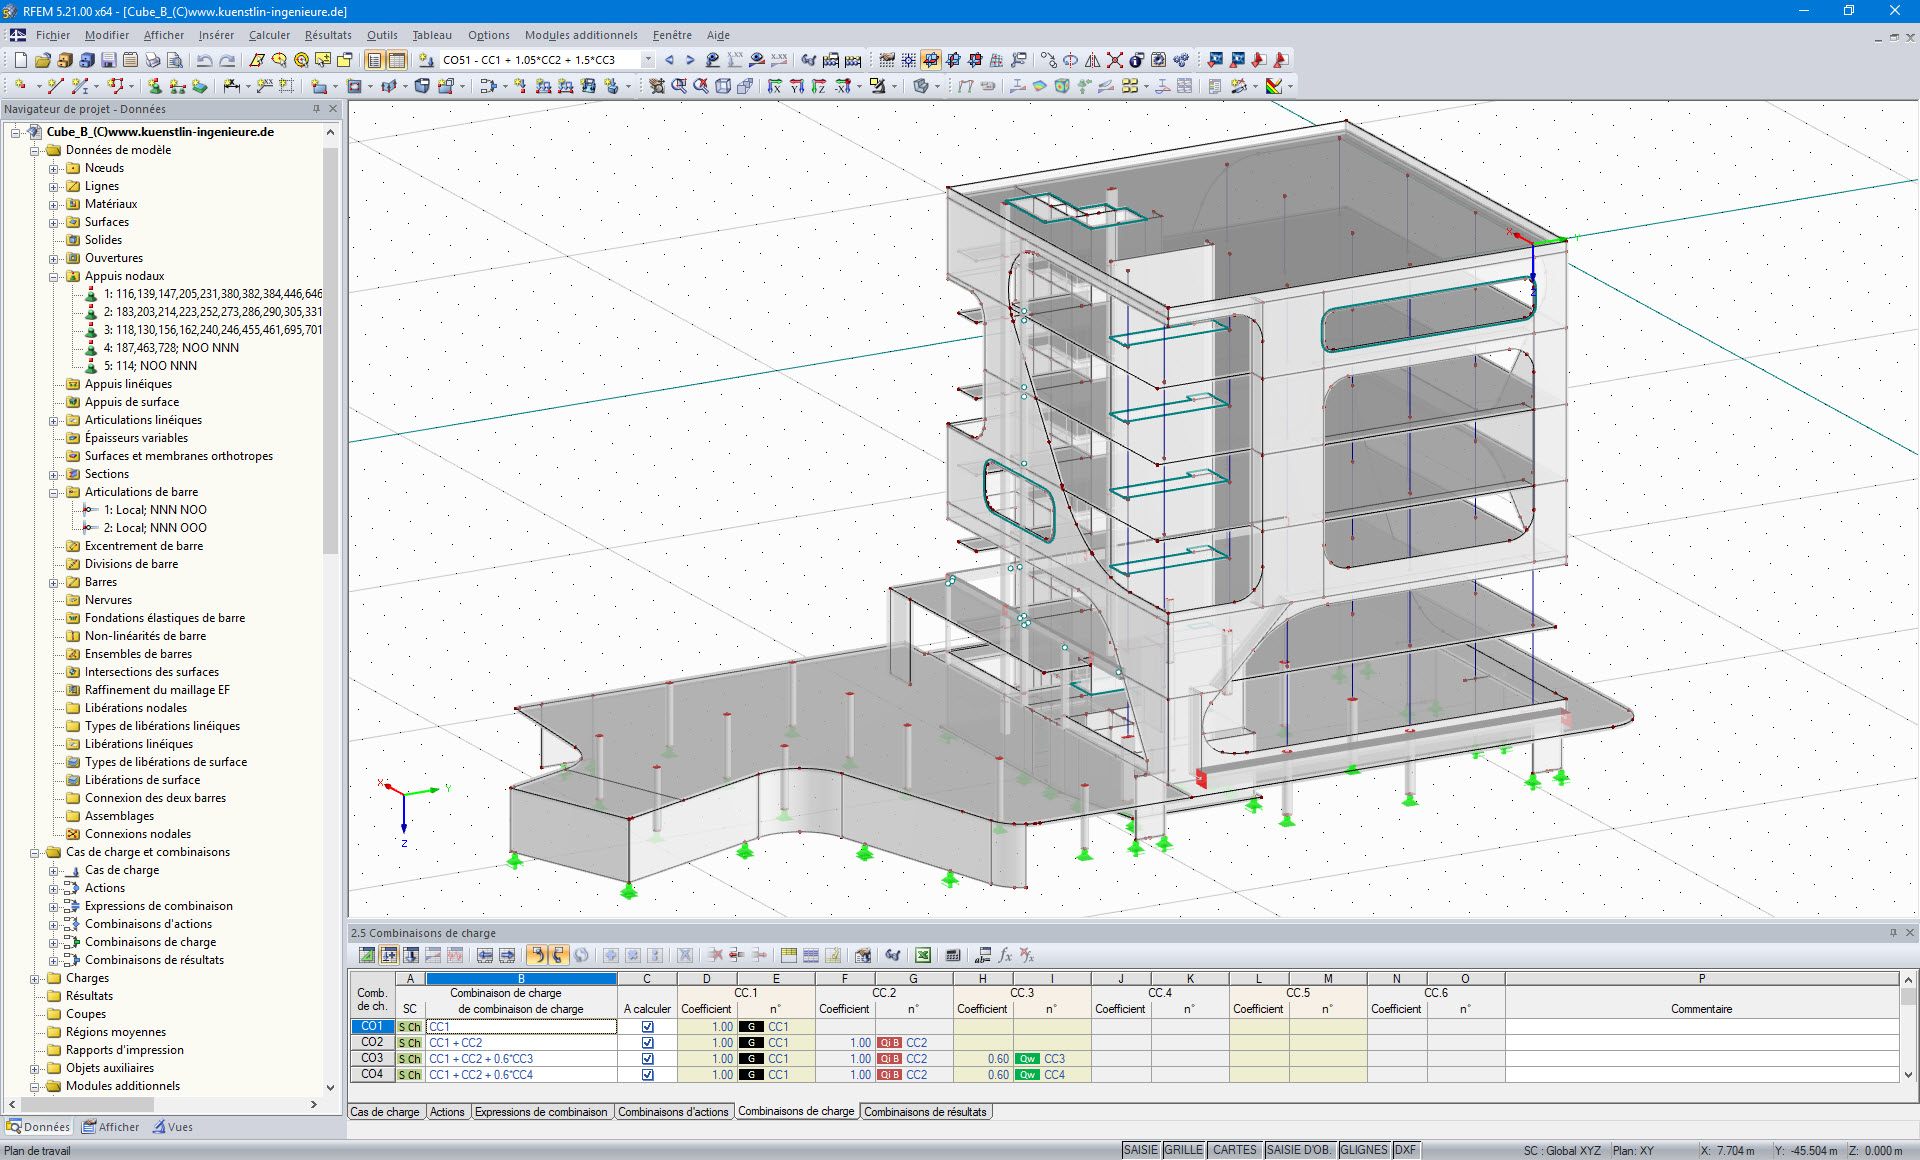Toggle 'A calculer' checkbox for CO1
The height and width of the screenshot is (1160, 1920).
[x=647, y=1027]
